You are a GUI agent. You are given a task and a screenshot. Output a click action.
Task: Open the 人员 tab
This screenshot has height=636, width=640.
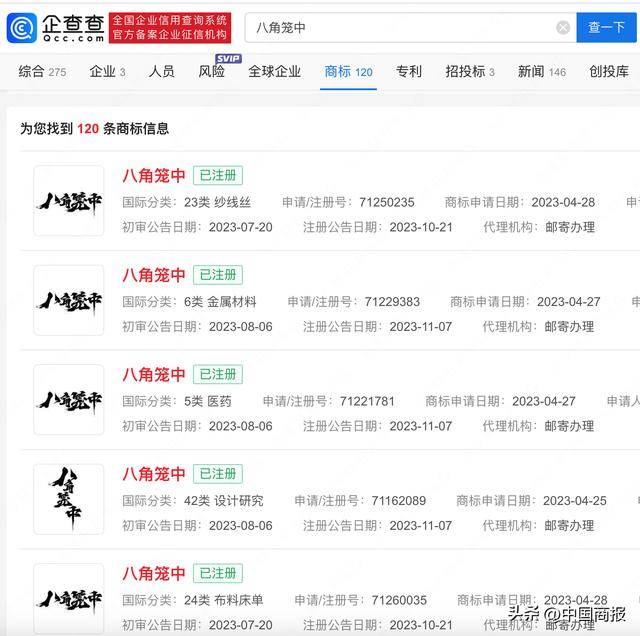[161, 72]
